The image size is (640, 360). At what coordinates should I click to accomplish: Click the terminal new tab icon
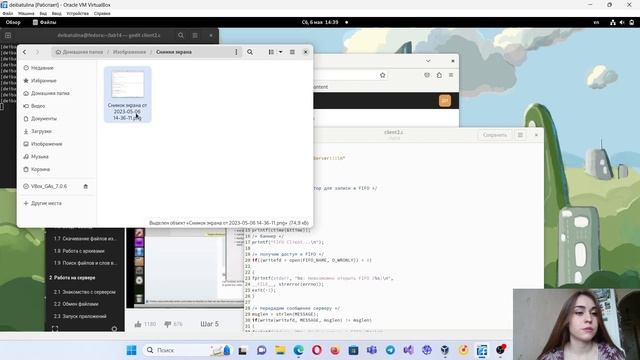click(8, 36)
